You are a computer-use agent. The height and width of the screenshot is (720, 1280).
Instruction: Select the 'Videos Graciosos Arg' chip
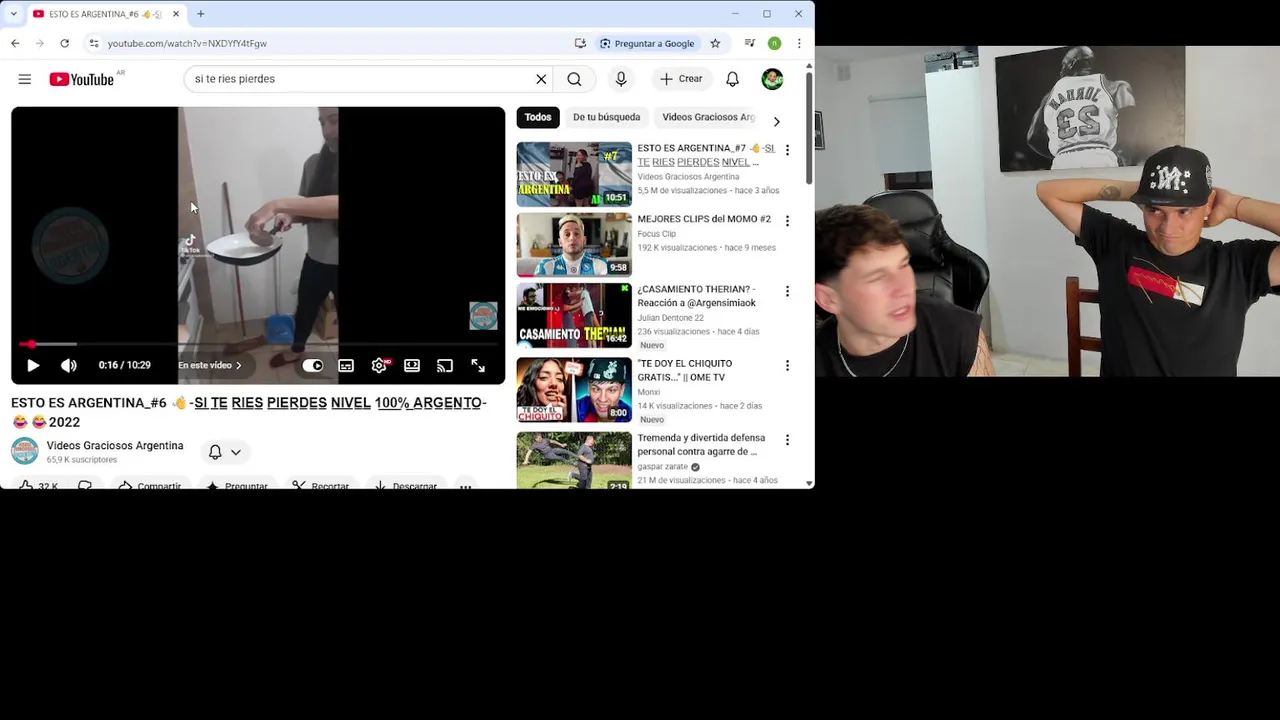pos(708,117)
